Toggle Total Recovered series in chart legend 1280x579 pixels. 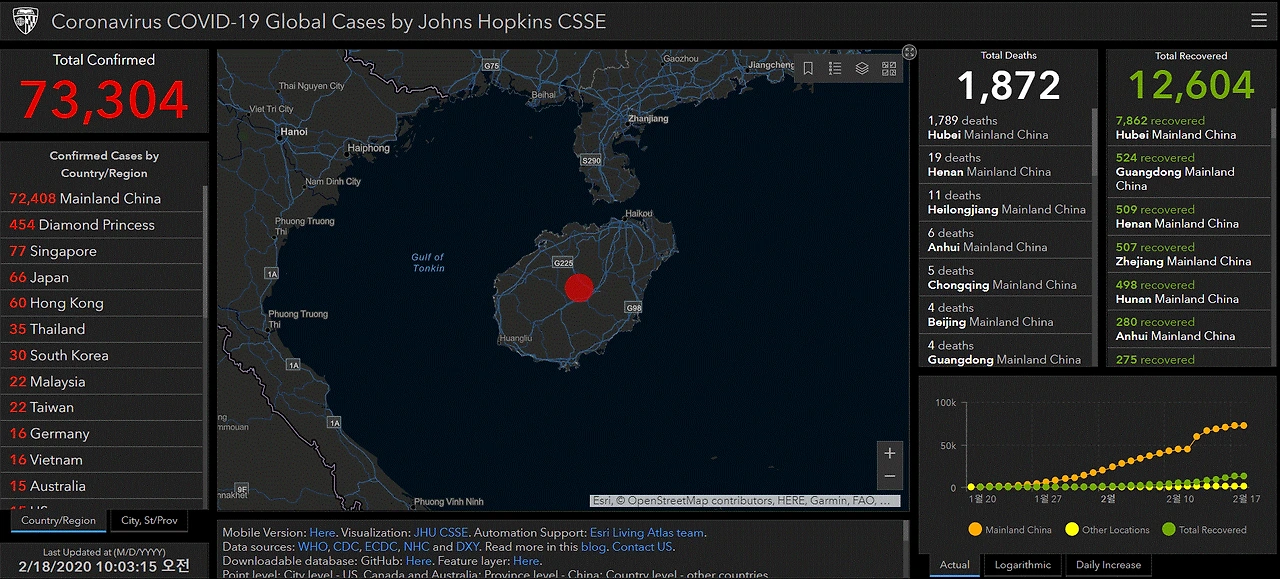point(1203,529)
